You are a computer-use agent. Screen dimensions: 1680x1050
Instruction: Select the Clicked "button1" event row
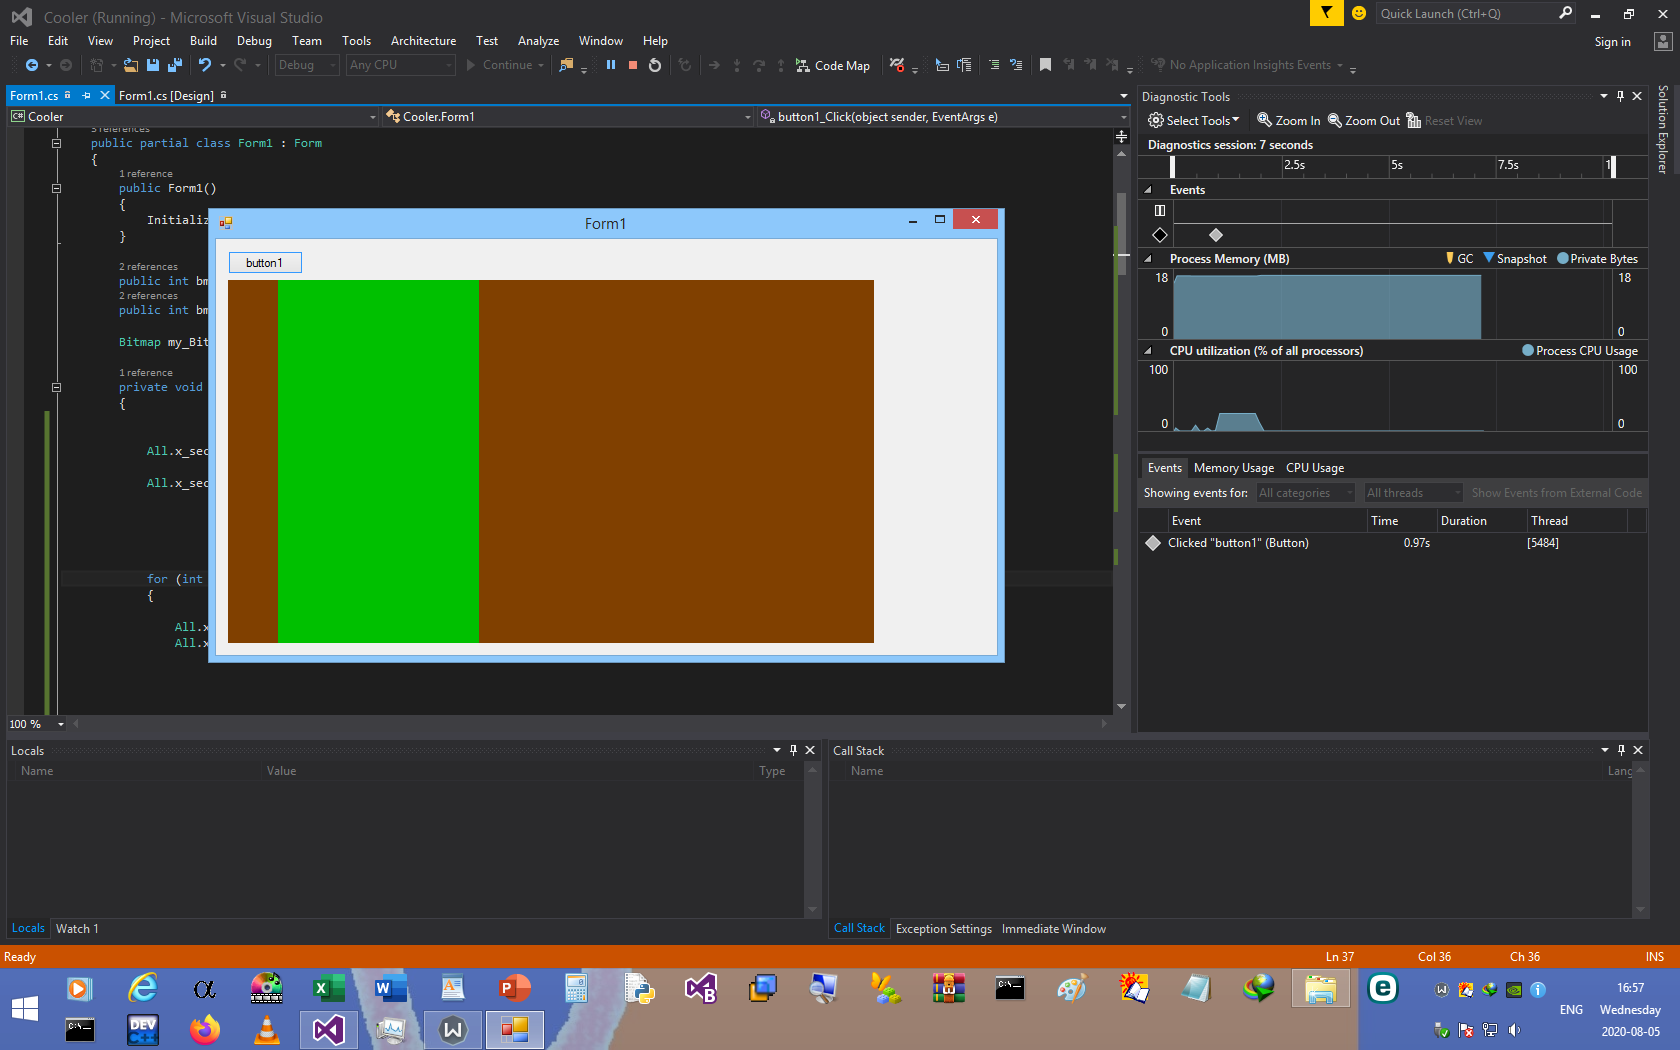(1392, 543)
